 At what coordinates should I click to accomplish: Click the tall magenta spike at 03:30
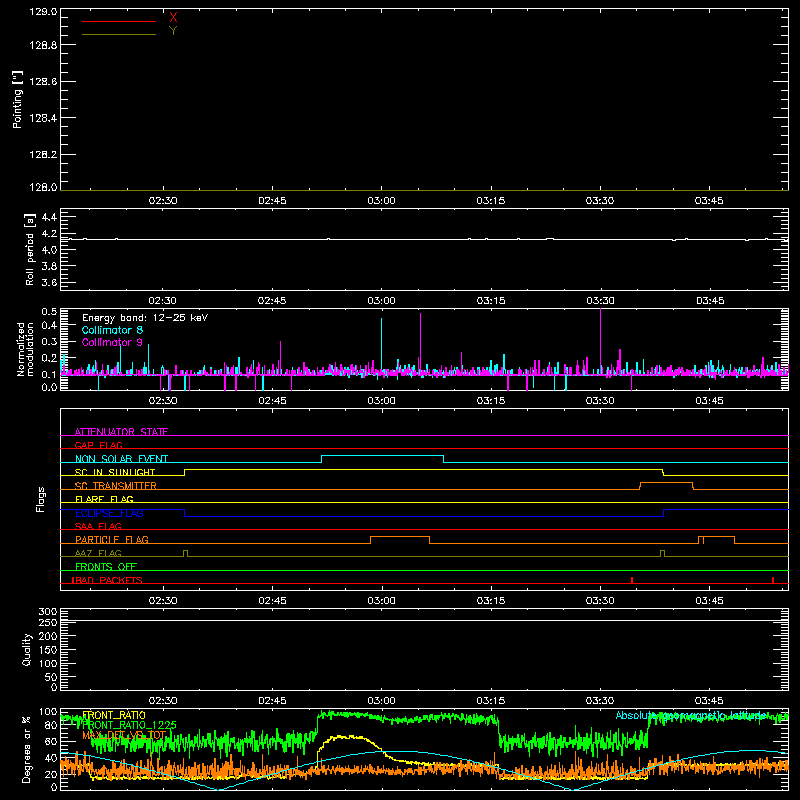601,342
